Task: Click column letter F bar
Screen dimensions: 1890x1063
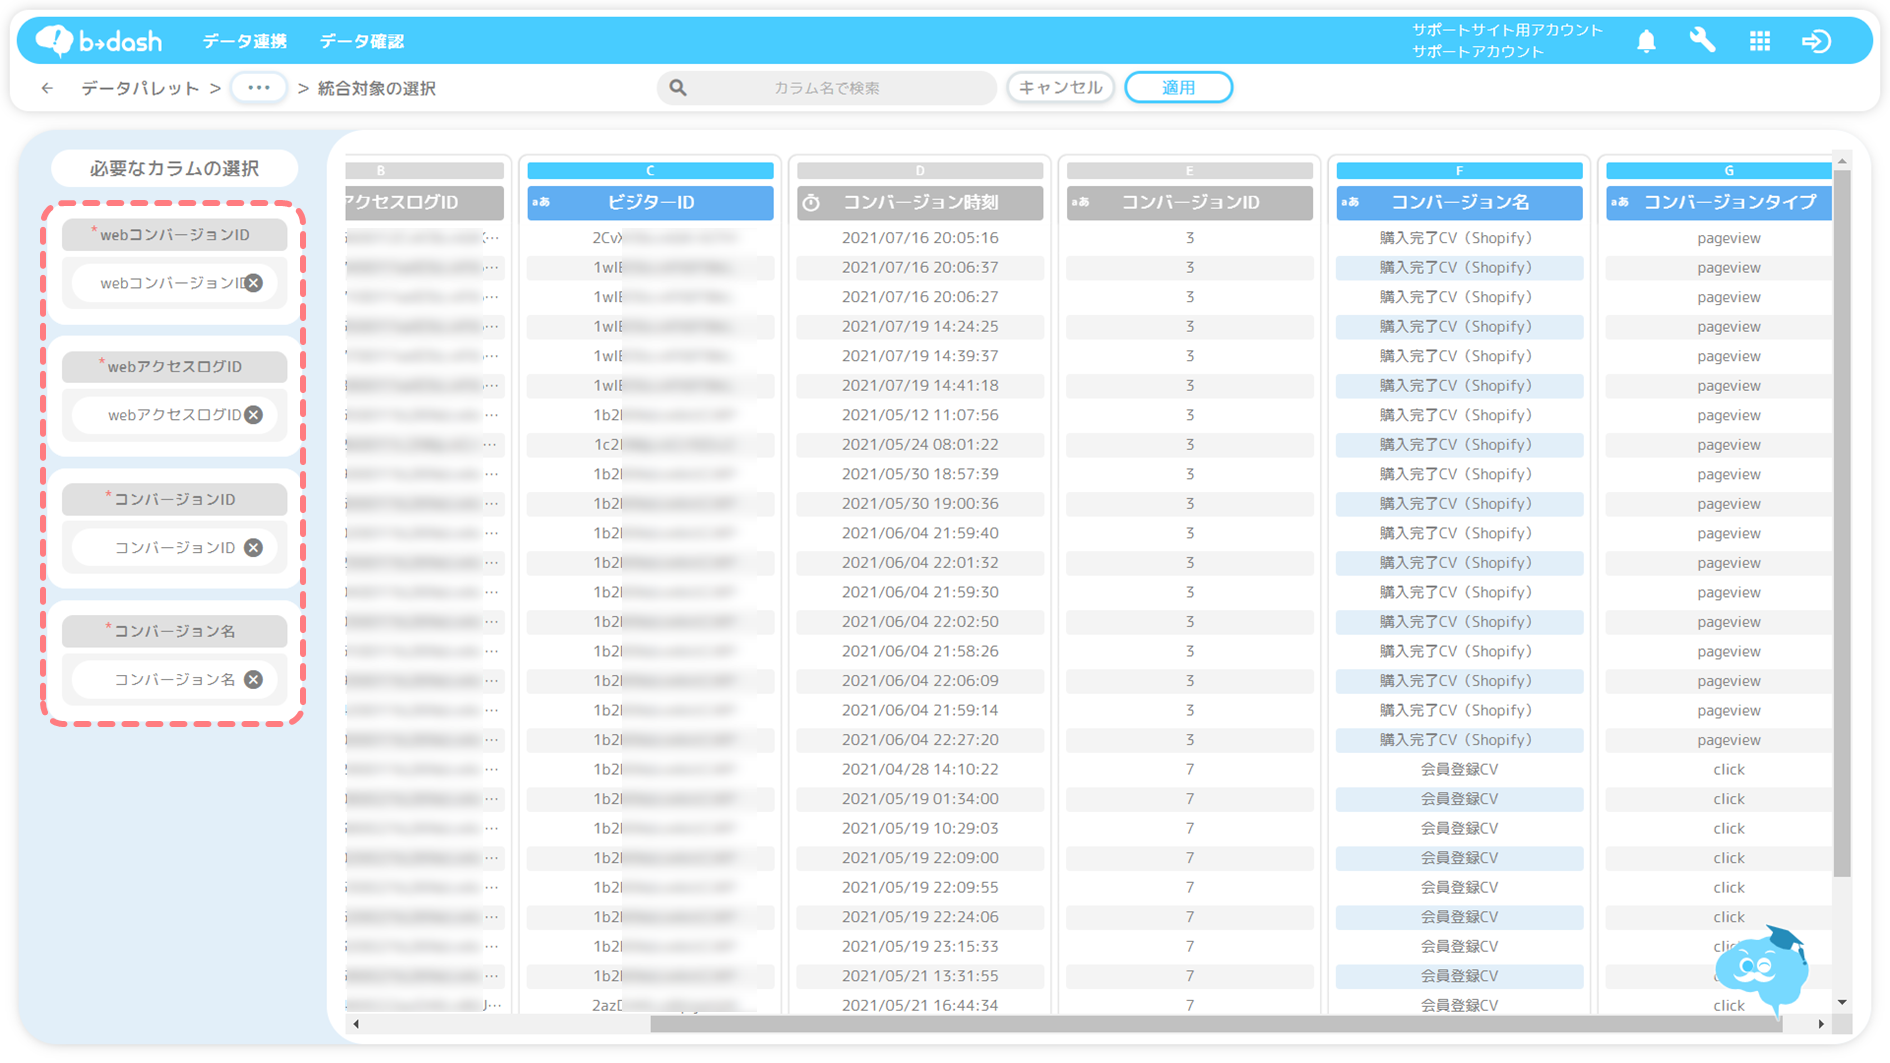Action: (x=1459, y=171)
